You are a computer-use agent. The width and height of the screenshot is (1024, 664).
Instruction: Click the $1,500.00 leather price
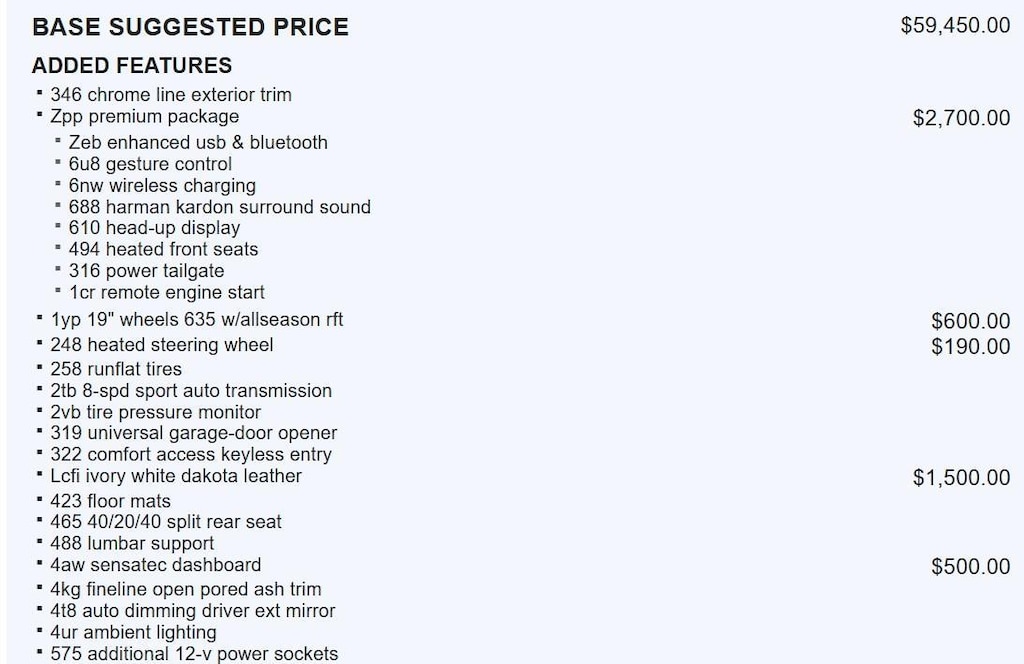(961, 478)
